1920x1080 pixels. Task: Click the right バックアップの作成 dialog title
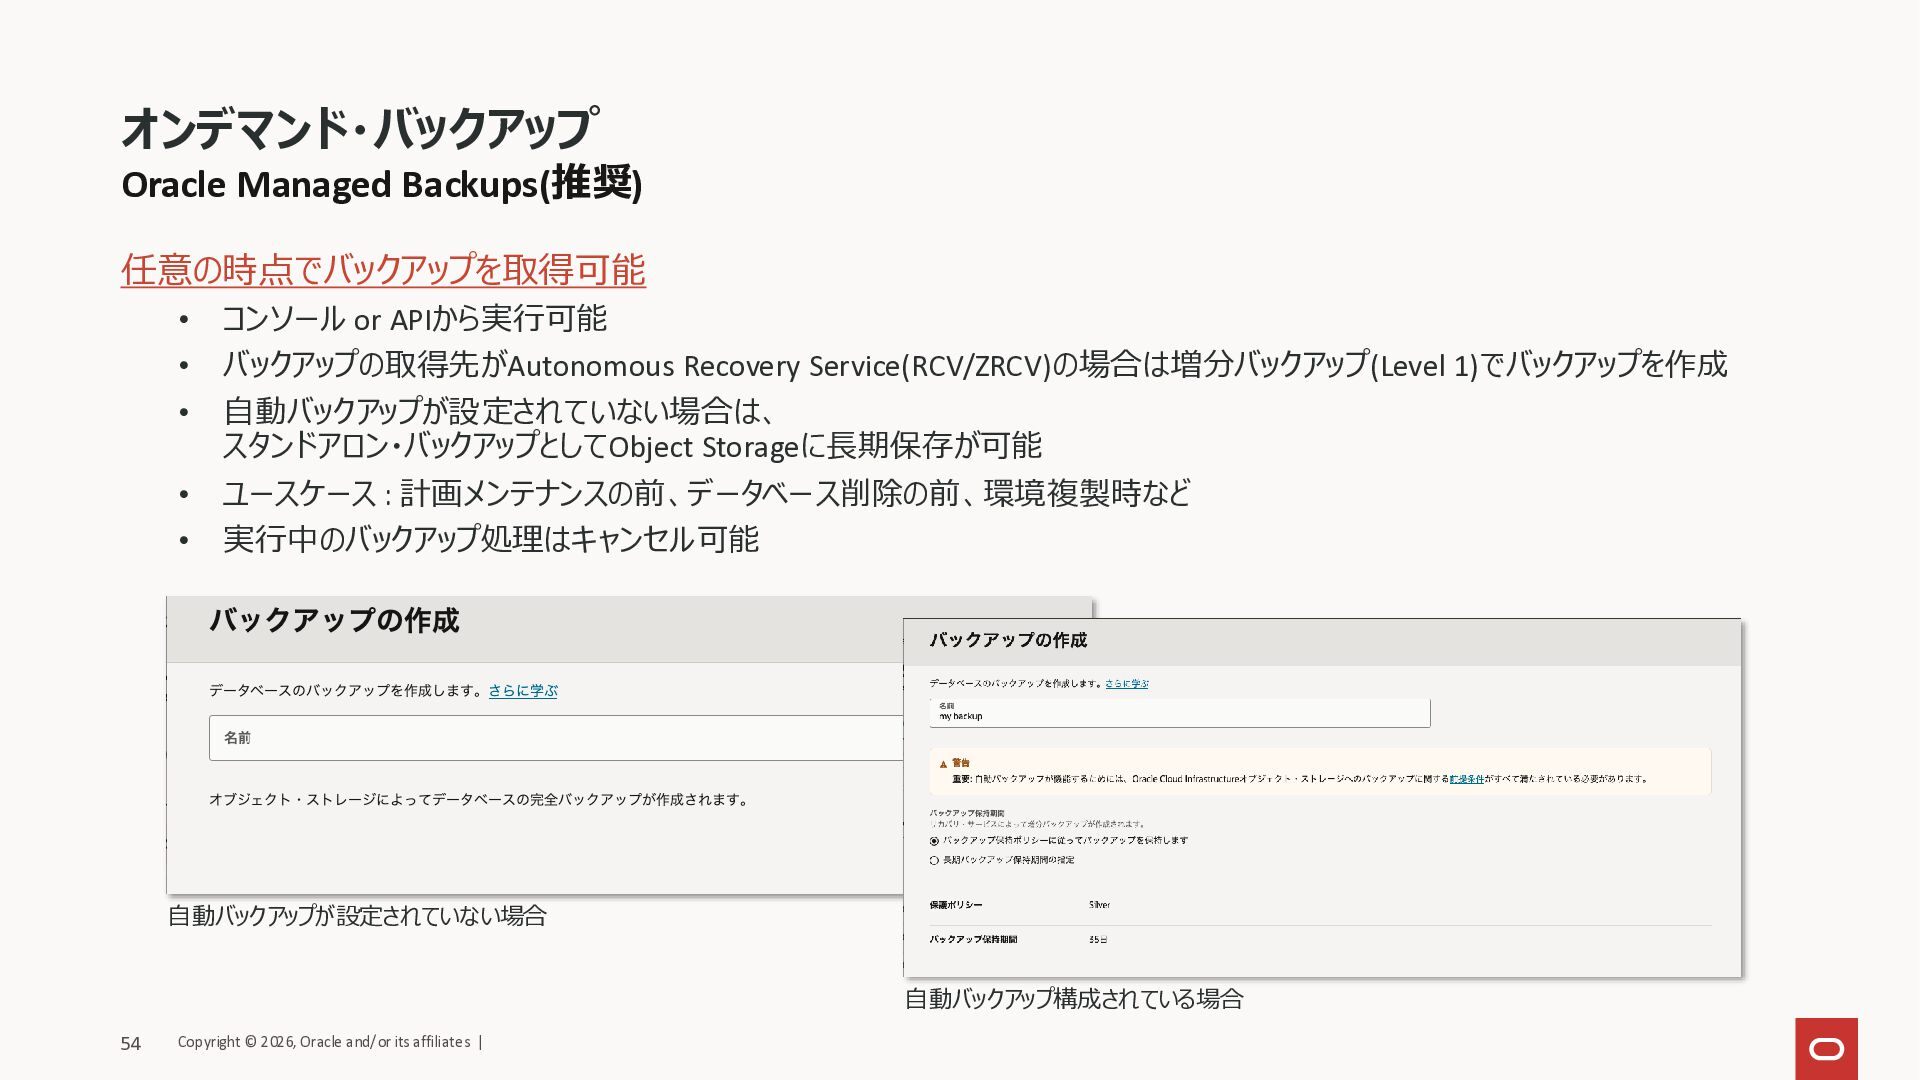[x=1007, y=640]
